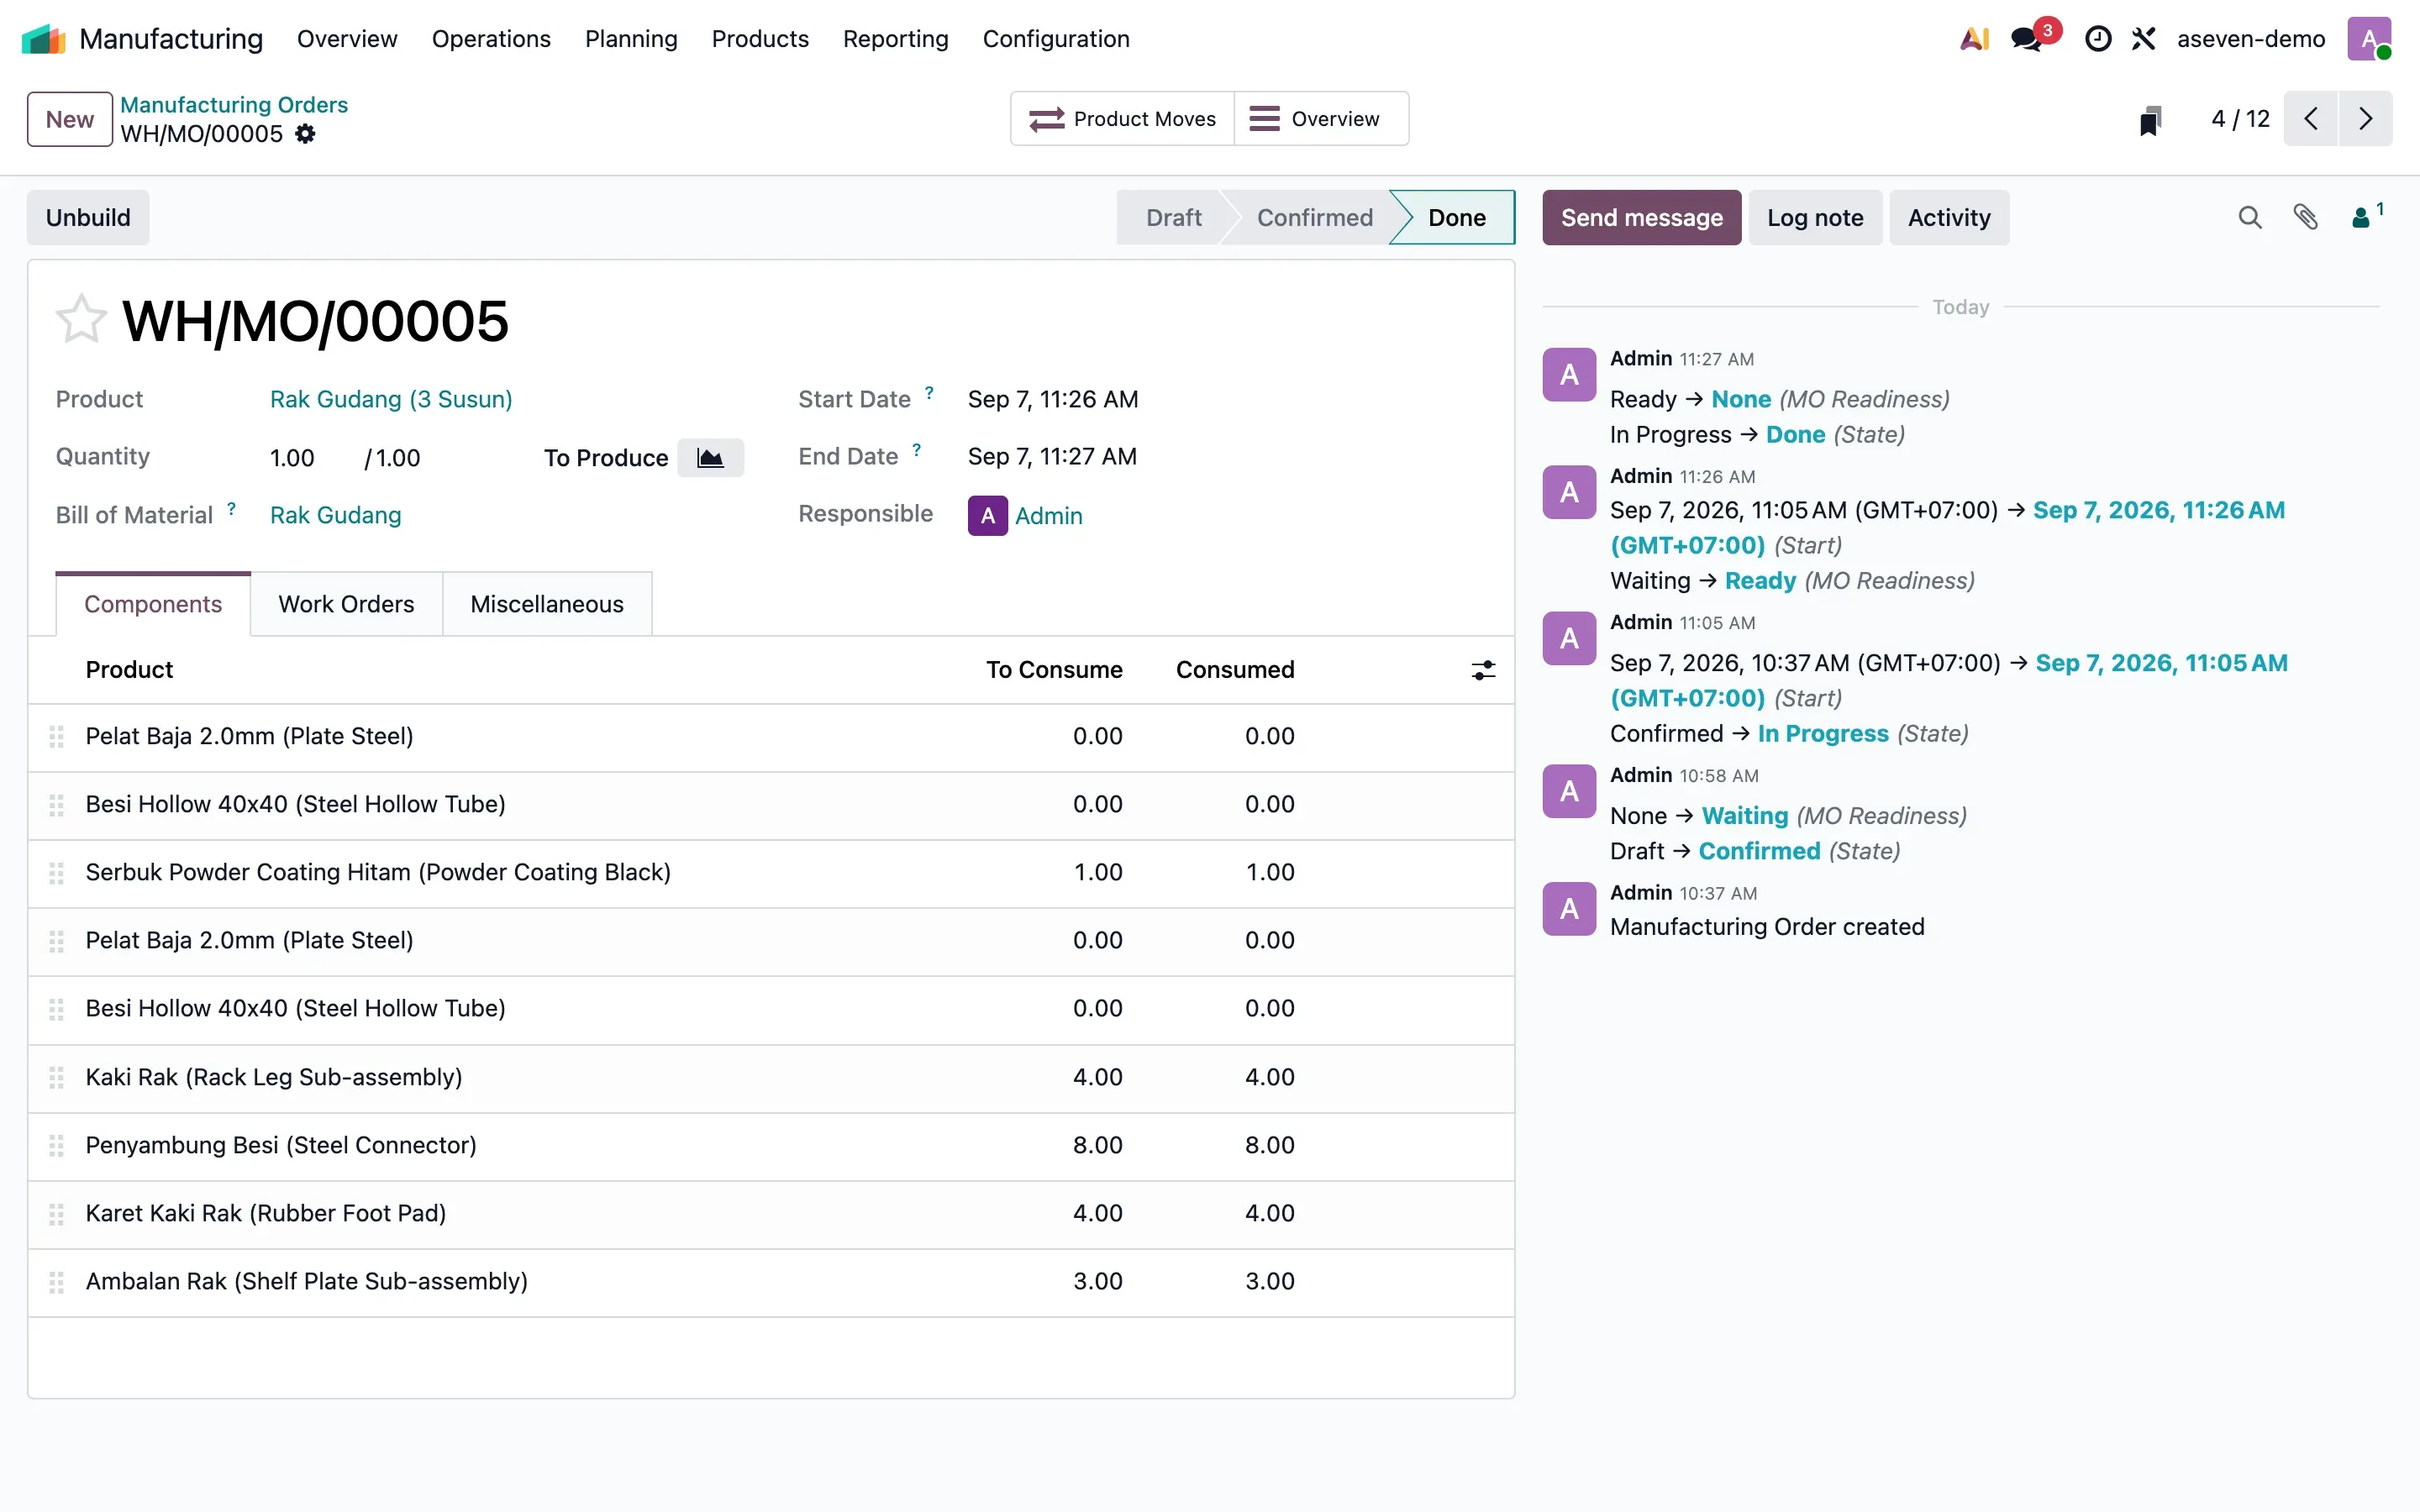2420x1512 pixels.
Task: Search chatter messages with magnifier icon
Action: [x=2249, y=217]
